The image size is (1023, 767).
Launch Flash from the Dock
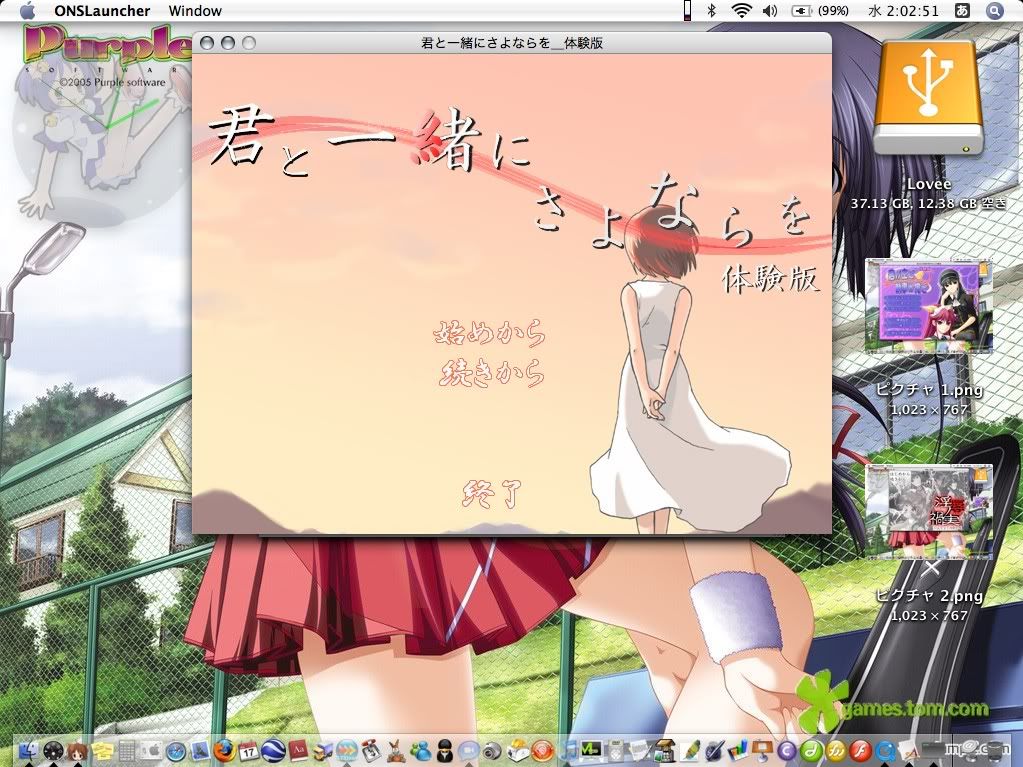861,751
